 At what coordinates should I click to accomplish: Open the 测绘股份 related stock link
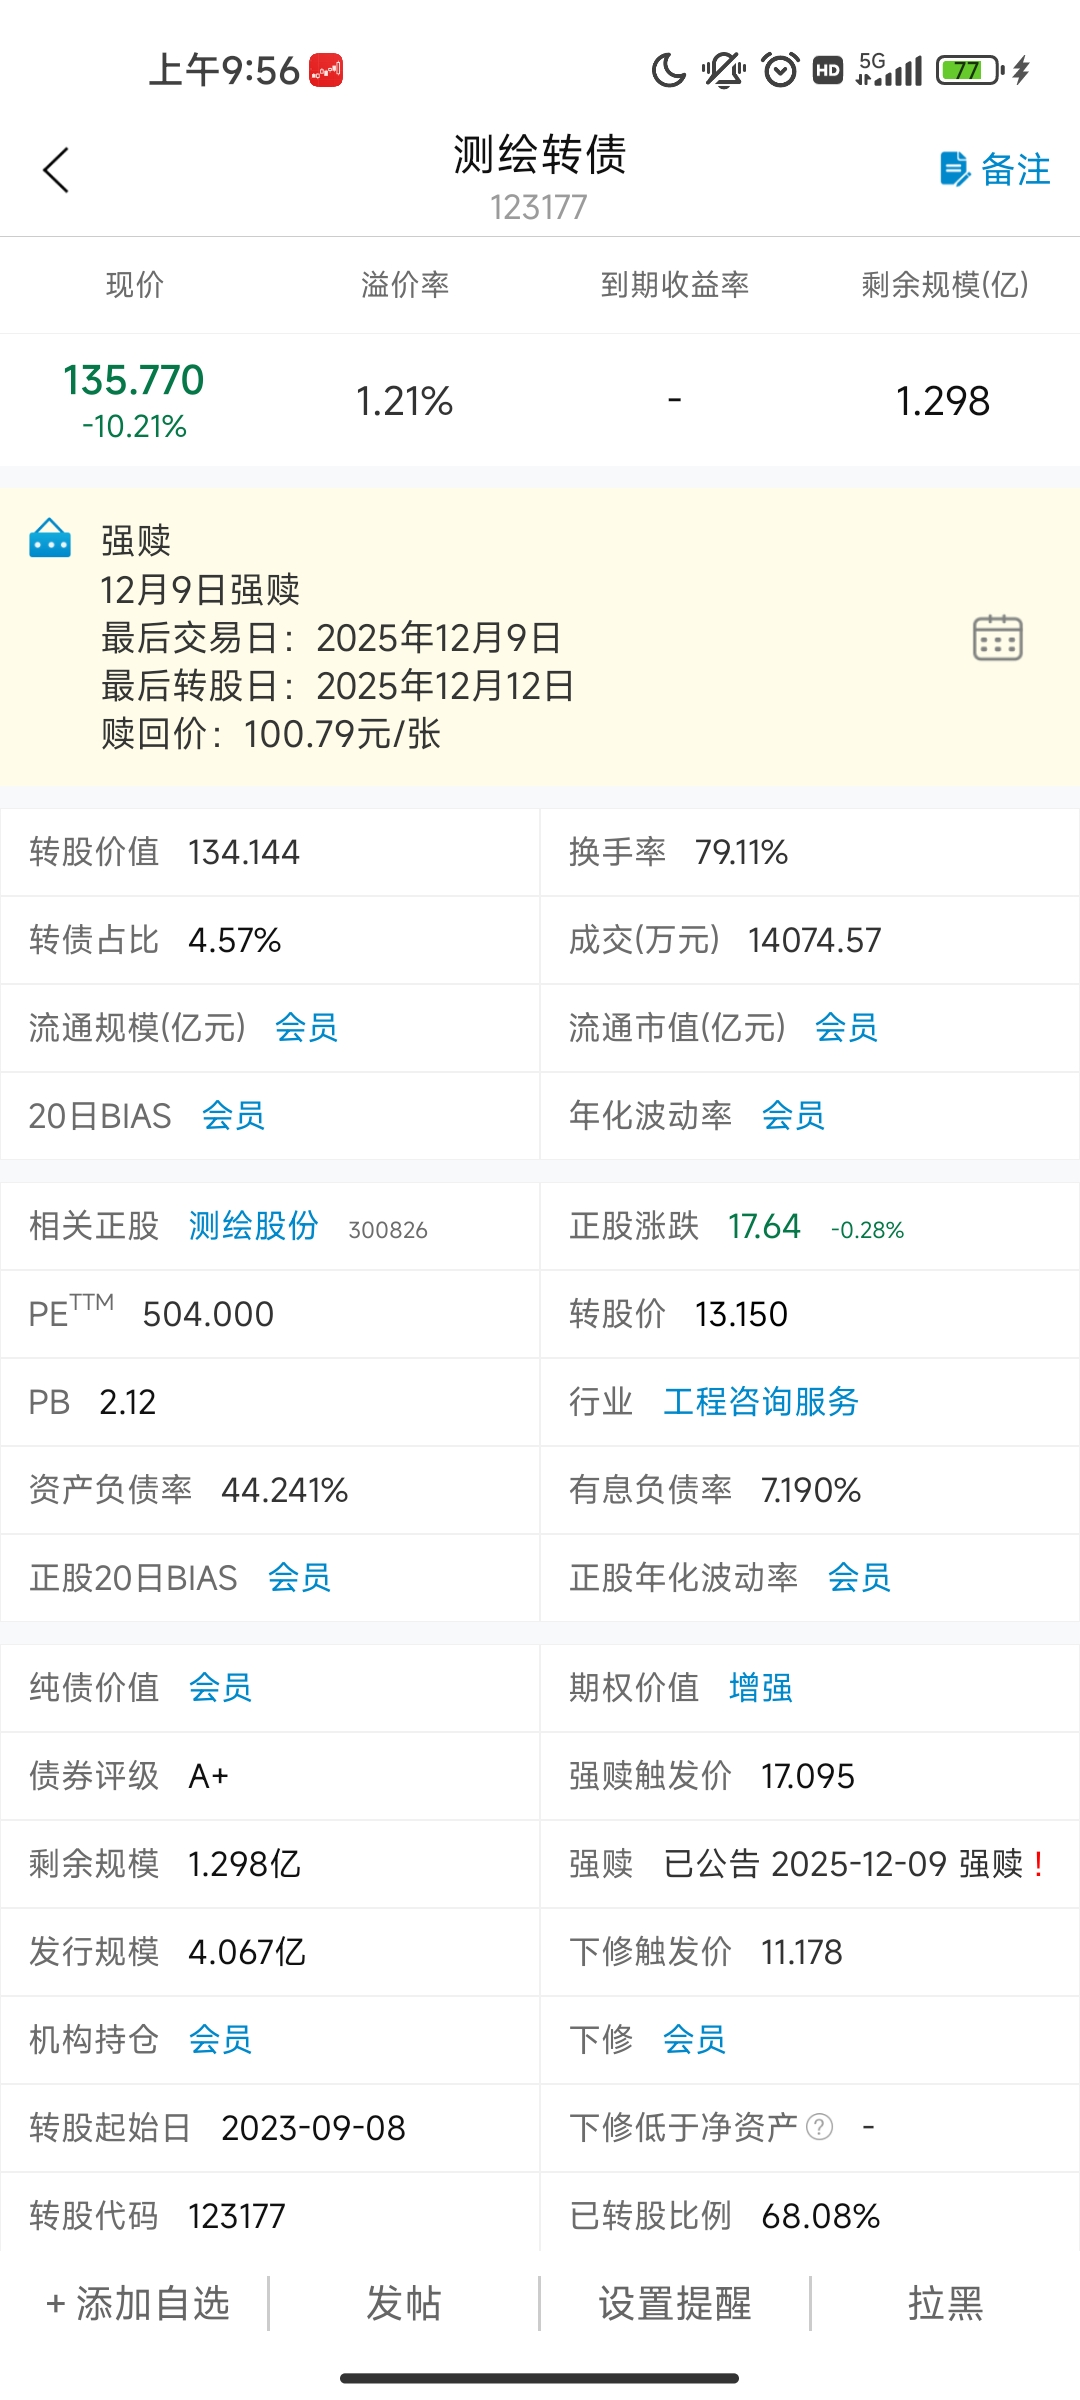click(x=253, y=1226)
